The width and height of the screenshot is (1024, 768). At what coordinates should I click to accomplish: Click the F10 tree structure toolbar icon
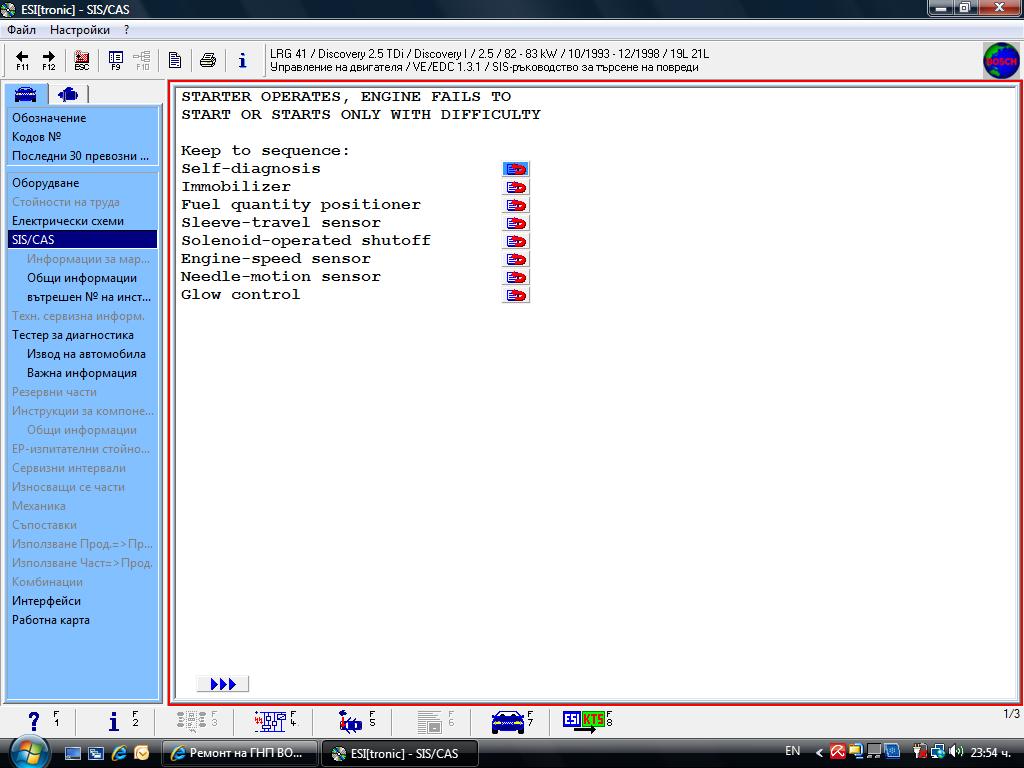142,60
